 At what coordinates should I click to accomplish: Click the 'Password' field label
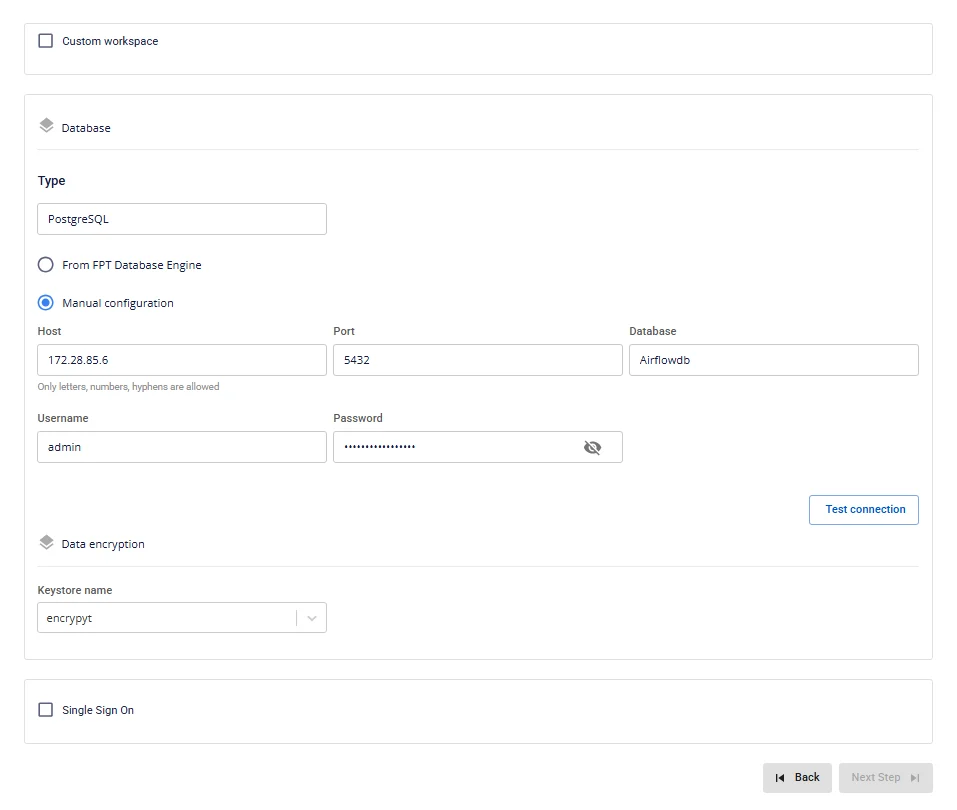coord(358,418)
